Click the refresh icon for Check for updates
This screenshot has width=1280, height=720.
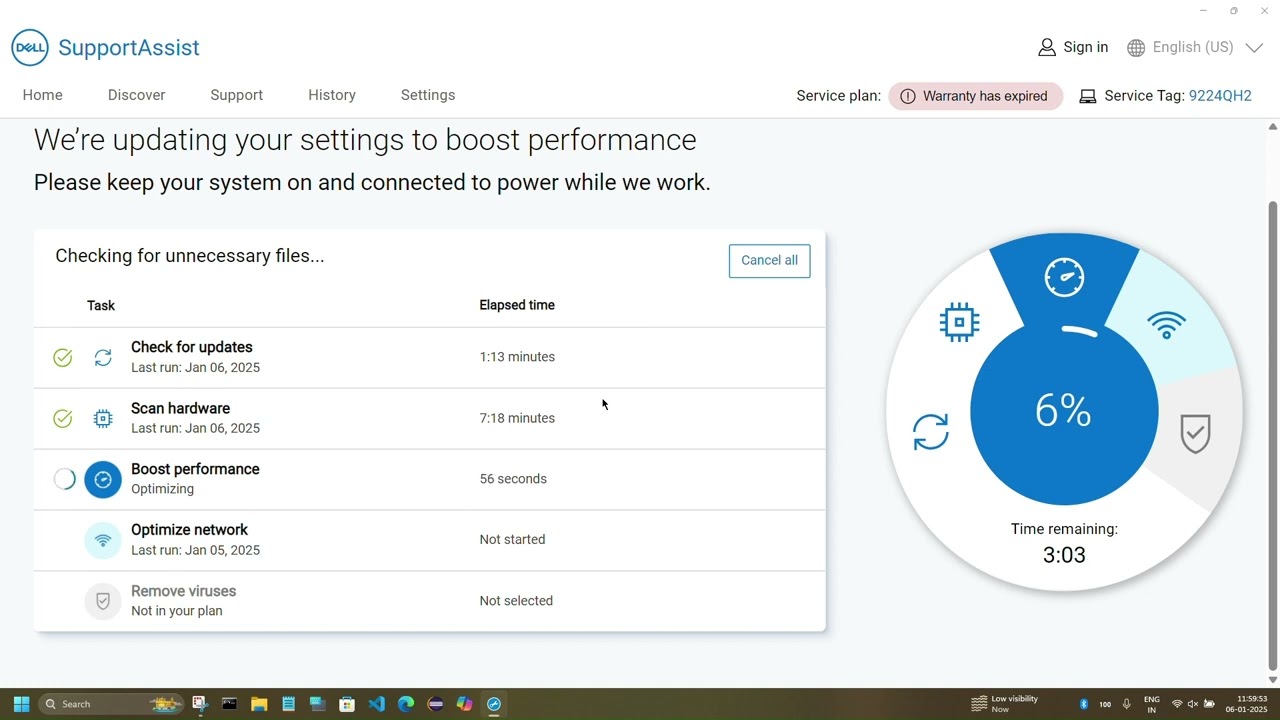103,357
